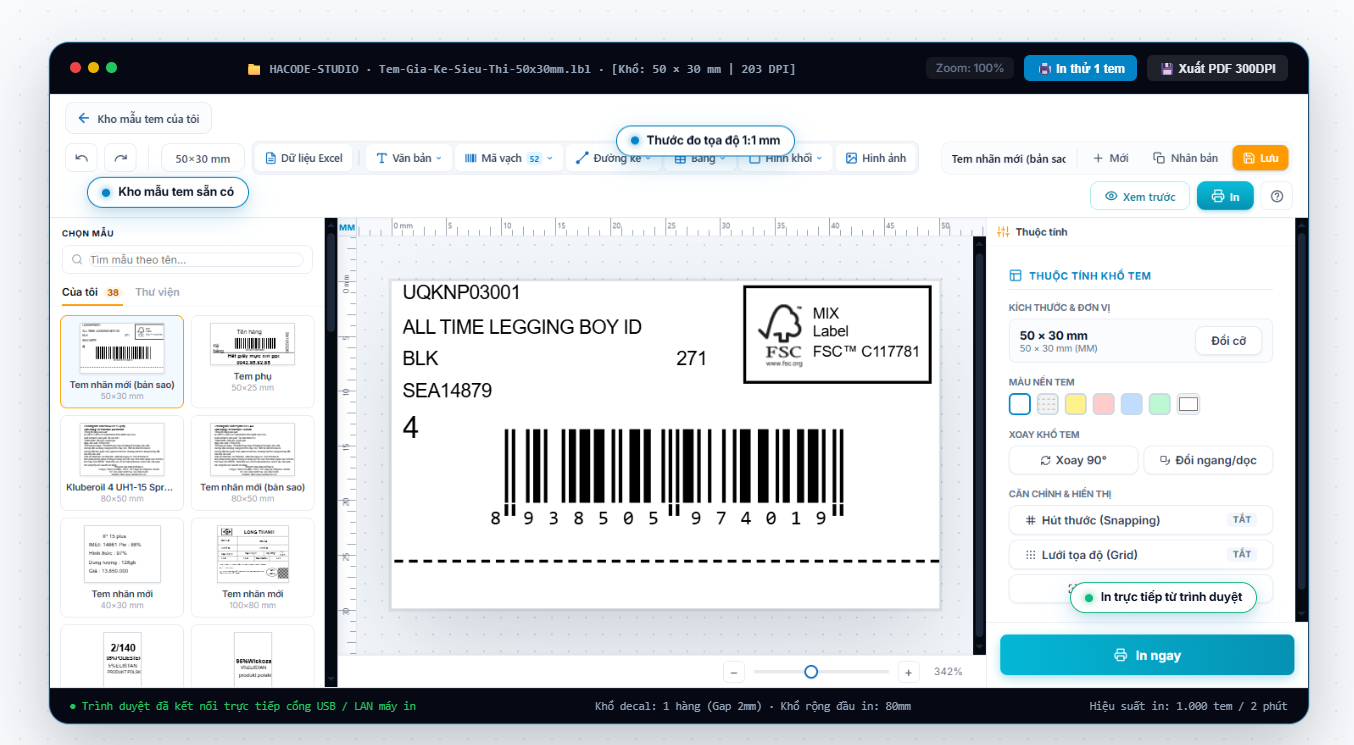1354x745 pixels.
Task: Go back to Kho mẫu tem của tôi
Action: point(139,118)
